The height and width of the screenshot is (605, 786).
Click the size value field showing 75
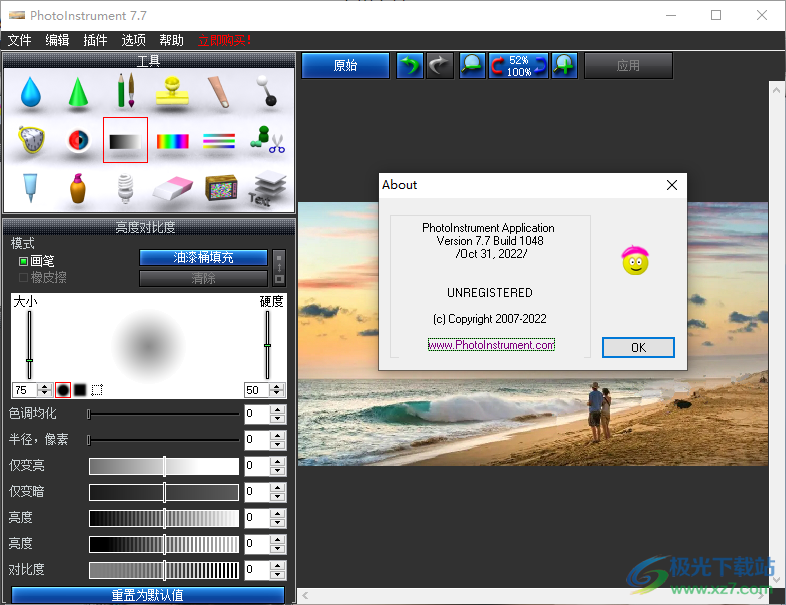[25, 390]
